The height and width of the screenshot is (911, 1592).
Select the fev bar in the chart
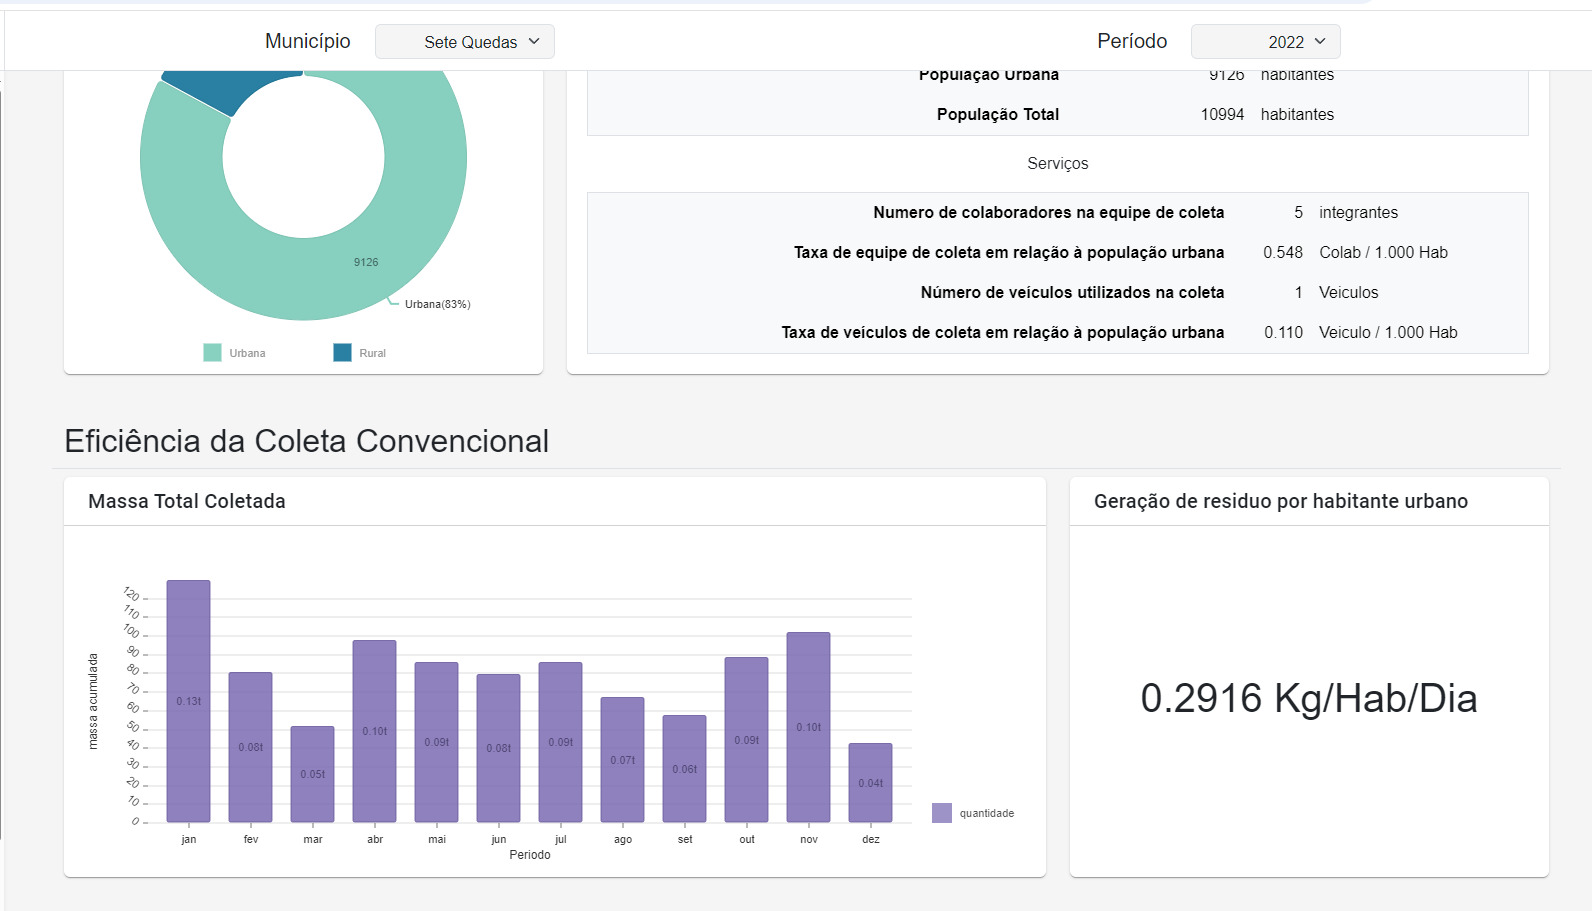click(250, 746)
